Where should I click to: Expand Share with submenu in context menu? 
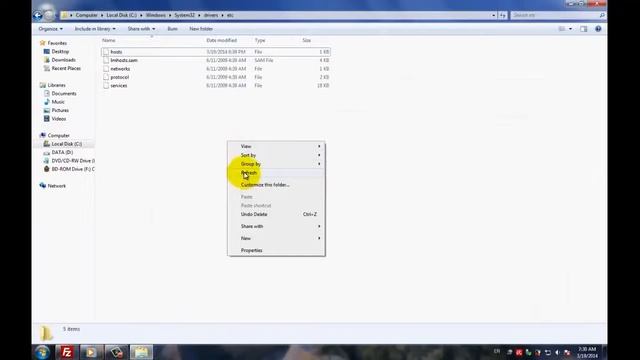[x=276, y=226]
